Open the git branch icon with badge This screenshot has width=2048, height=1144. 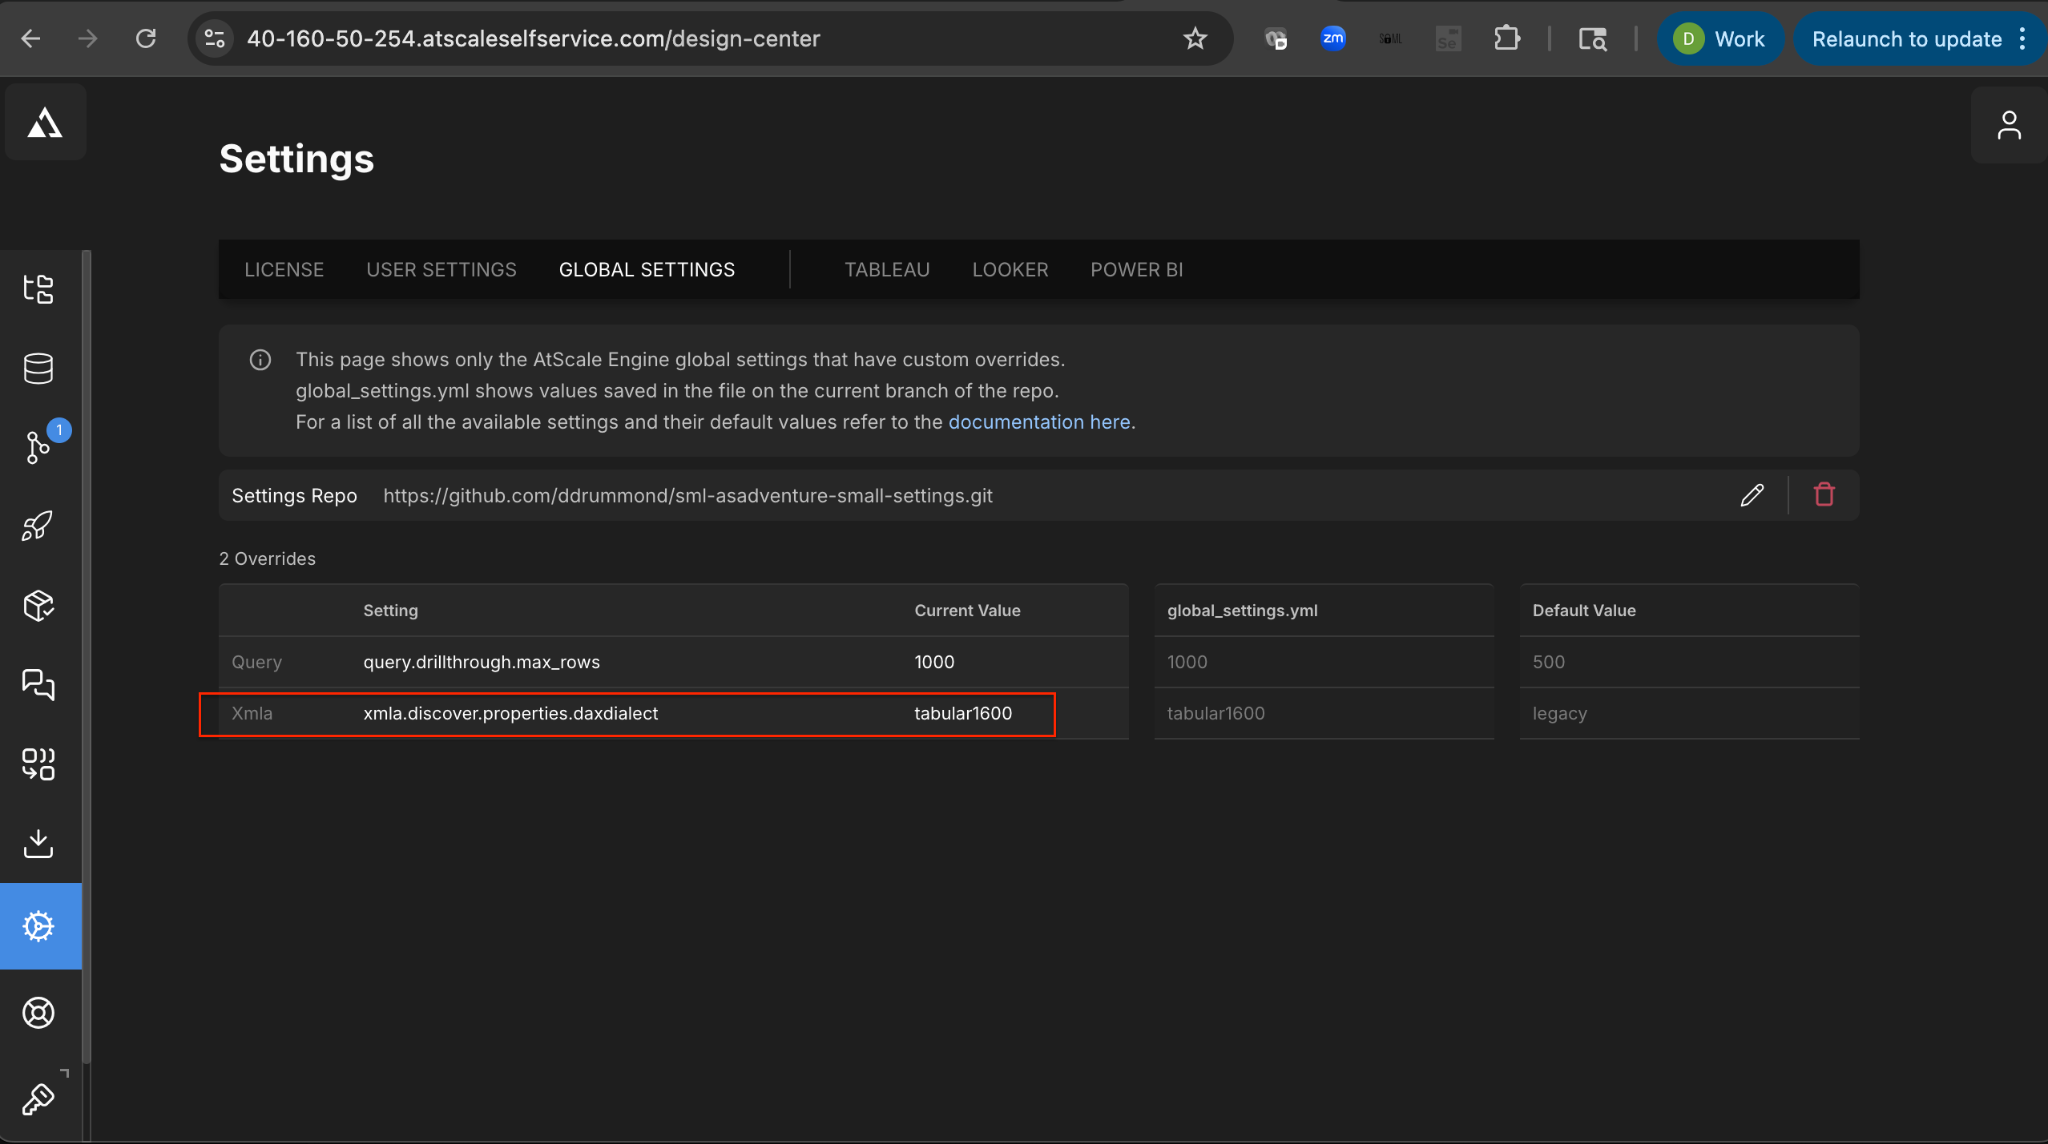tap(38, 447)
